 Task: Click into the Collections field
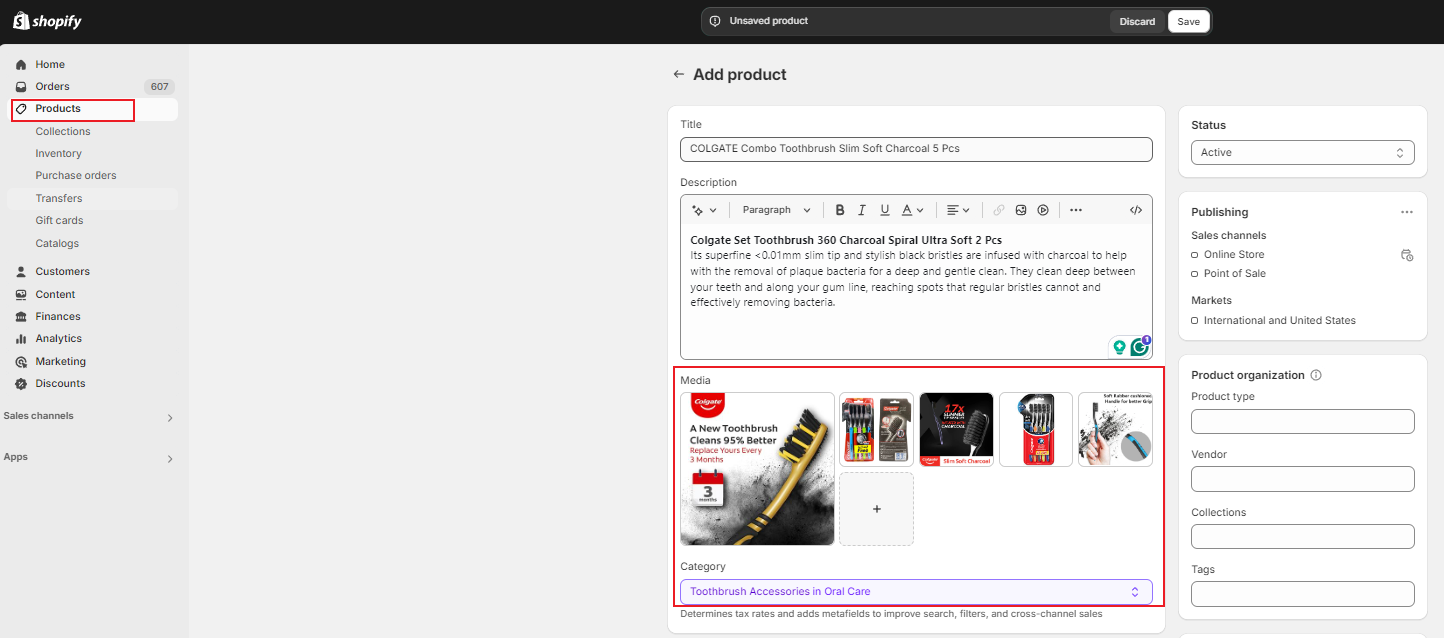coord(1303,537)
